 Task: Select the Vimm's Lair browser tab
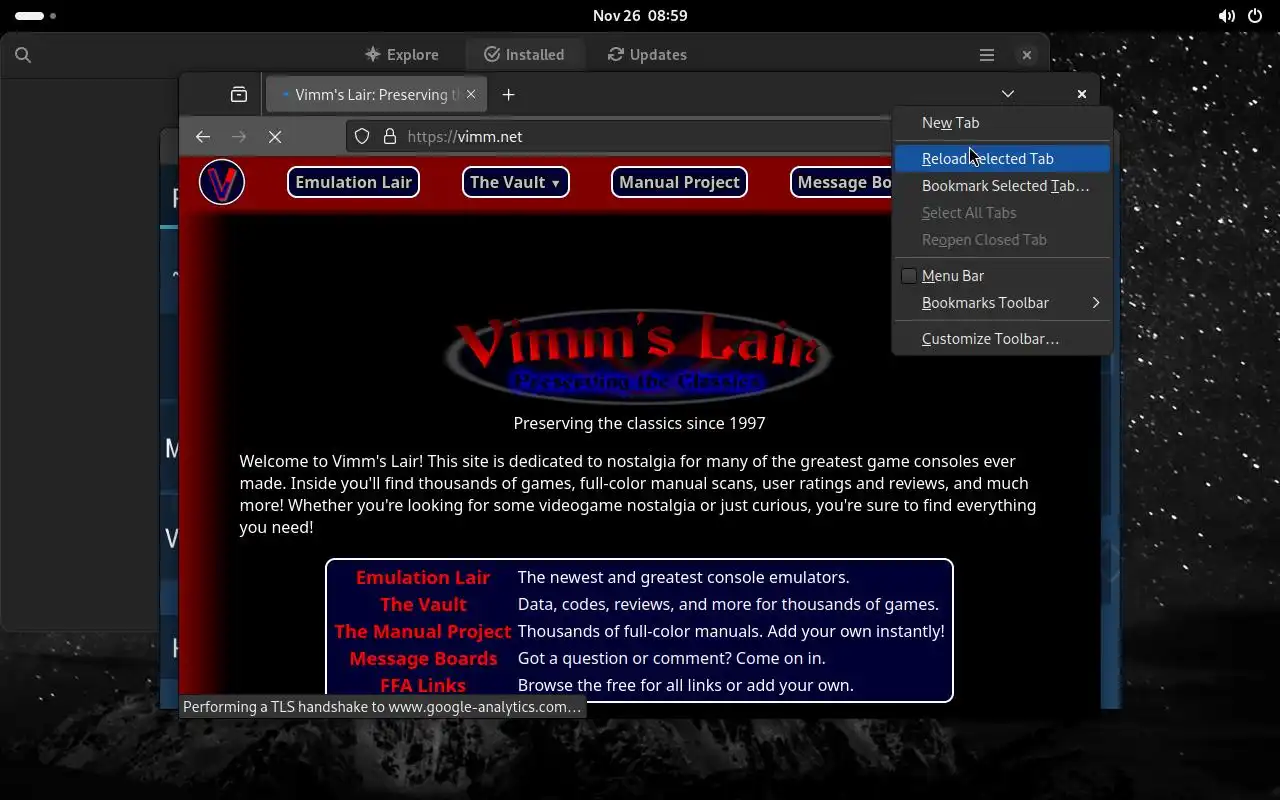point(375,94)
